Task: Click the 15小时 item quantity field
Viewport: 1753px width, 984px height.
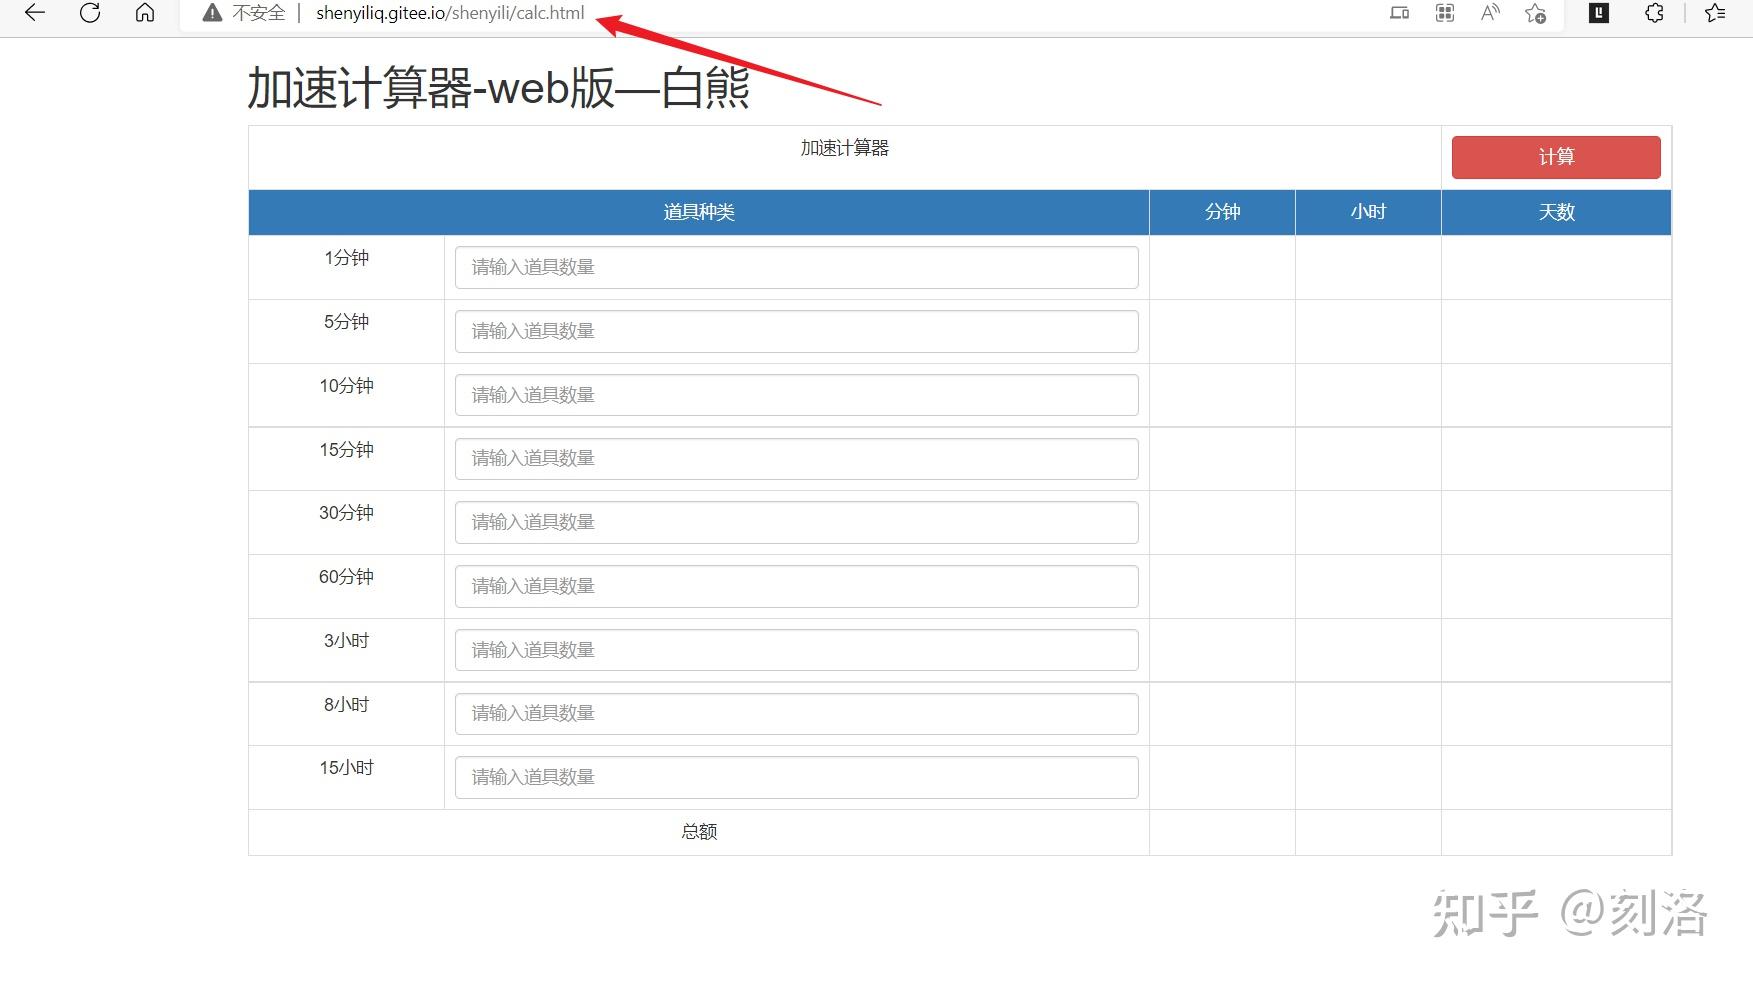Action: tap(796, 777)
